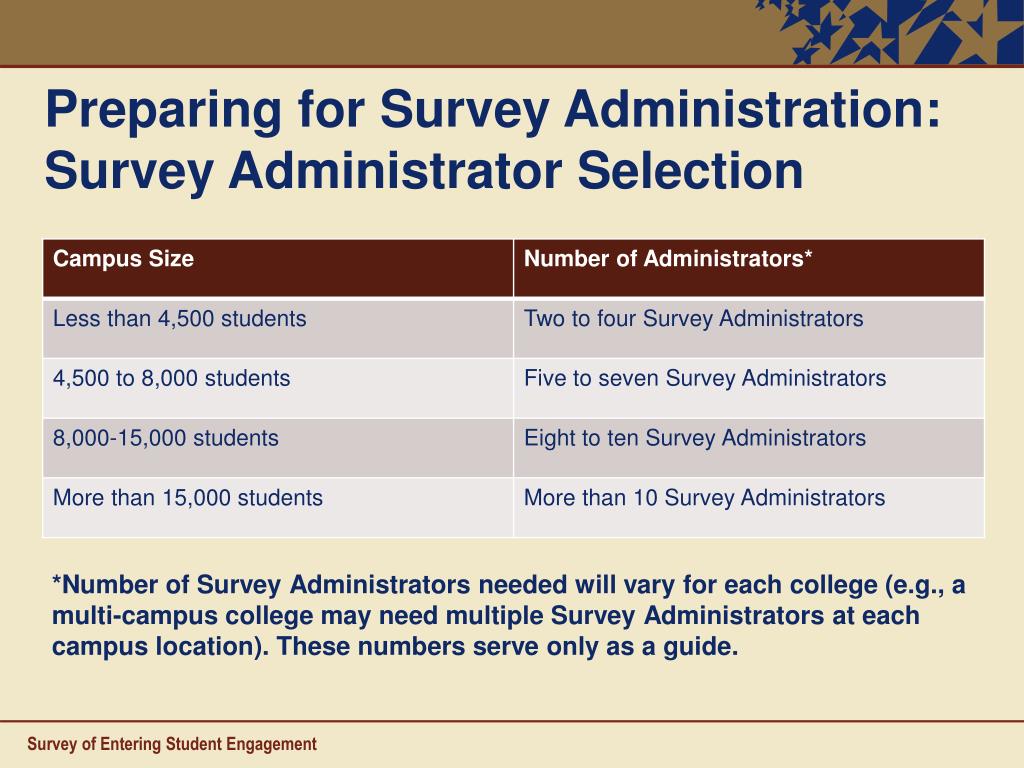Select the 'Survey Administrator Selection' subtitle line
1024x768 pixels.
[424, 171]
